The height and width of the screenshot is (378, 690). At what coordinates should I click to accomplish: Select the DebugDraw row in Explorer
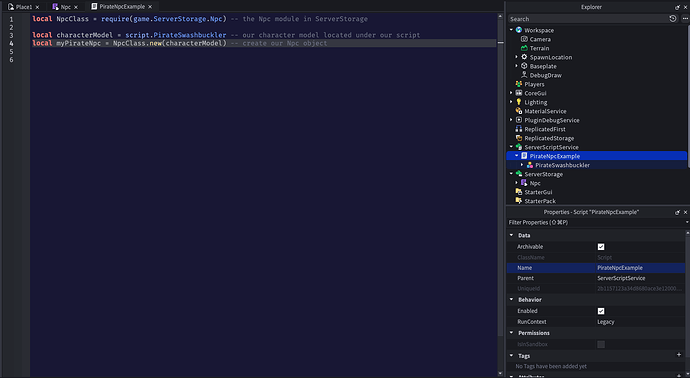pyautogui.click(x=596, y=75)
